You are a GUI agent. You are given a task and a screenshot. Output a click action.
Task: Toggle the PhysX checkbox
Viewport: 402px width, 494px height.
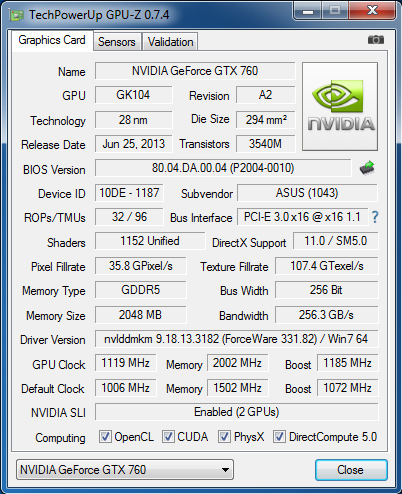pyautogui.click(x=224, y=437)
